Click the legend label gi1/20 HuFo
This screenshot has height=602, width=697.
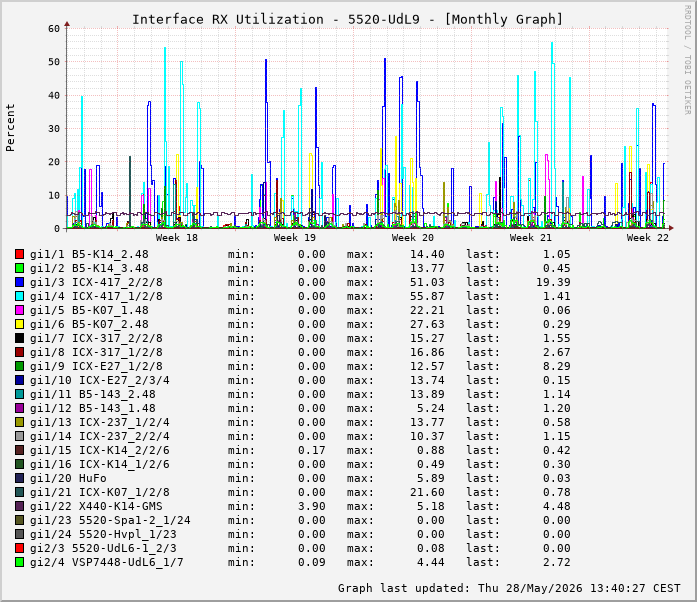pos(68,478)
